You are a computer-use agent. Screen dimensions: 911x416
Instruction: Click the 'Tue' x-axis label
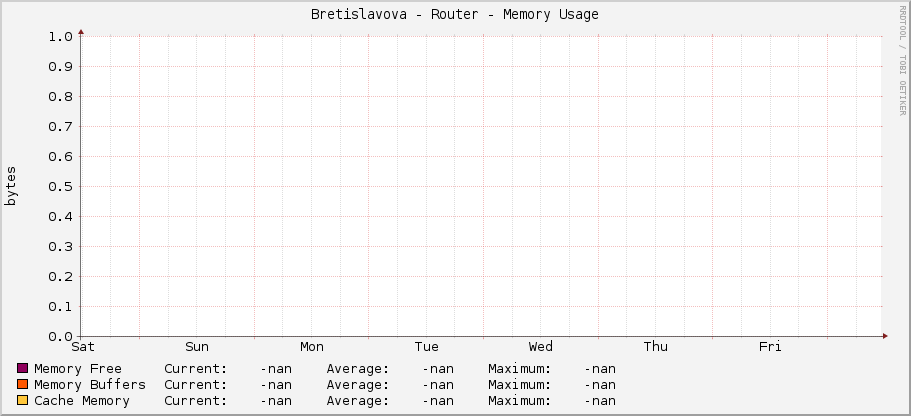[426, 347]
